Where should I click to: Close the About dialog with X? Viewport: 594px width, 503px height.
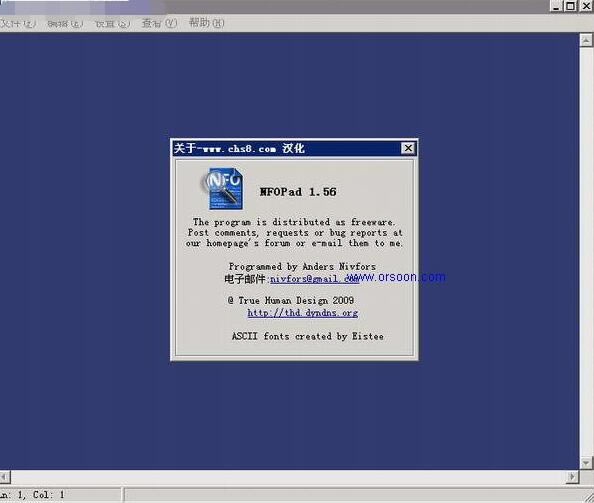tap(408, 148)
